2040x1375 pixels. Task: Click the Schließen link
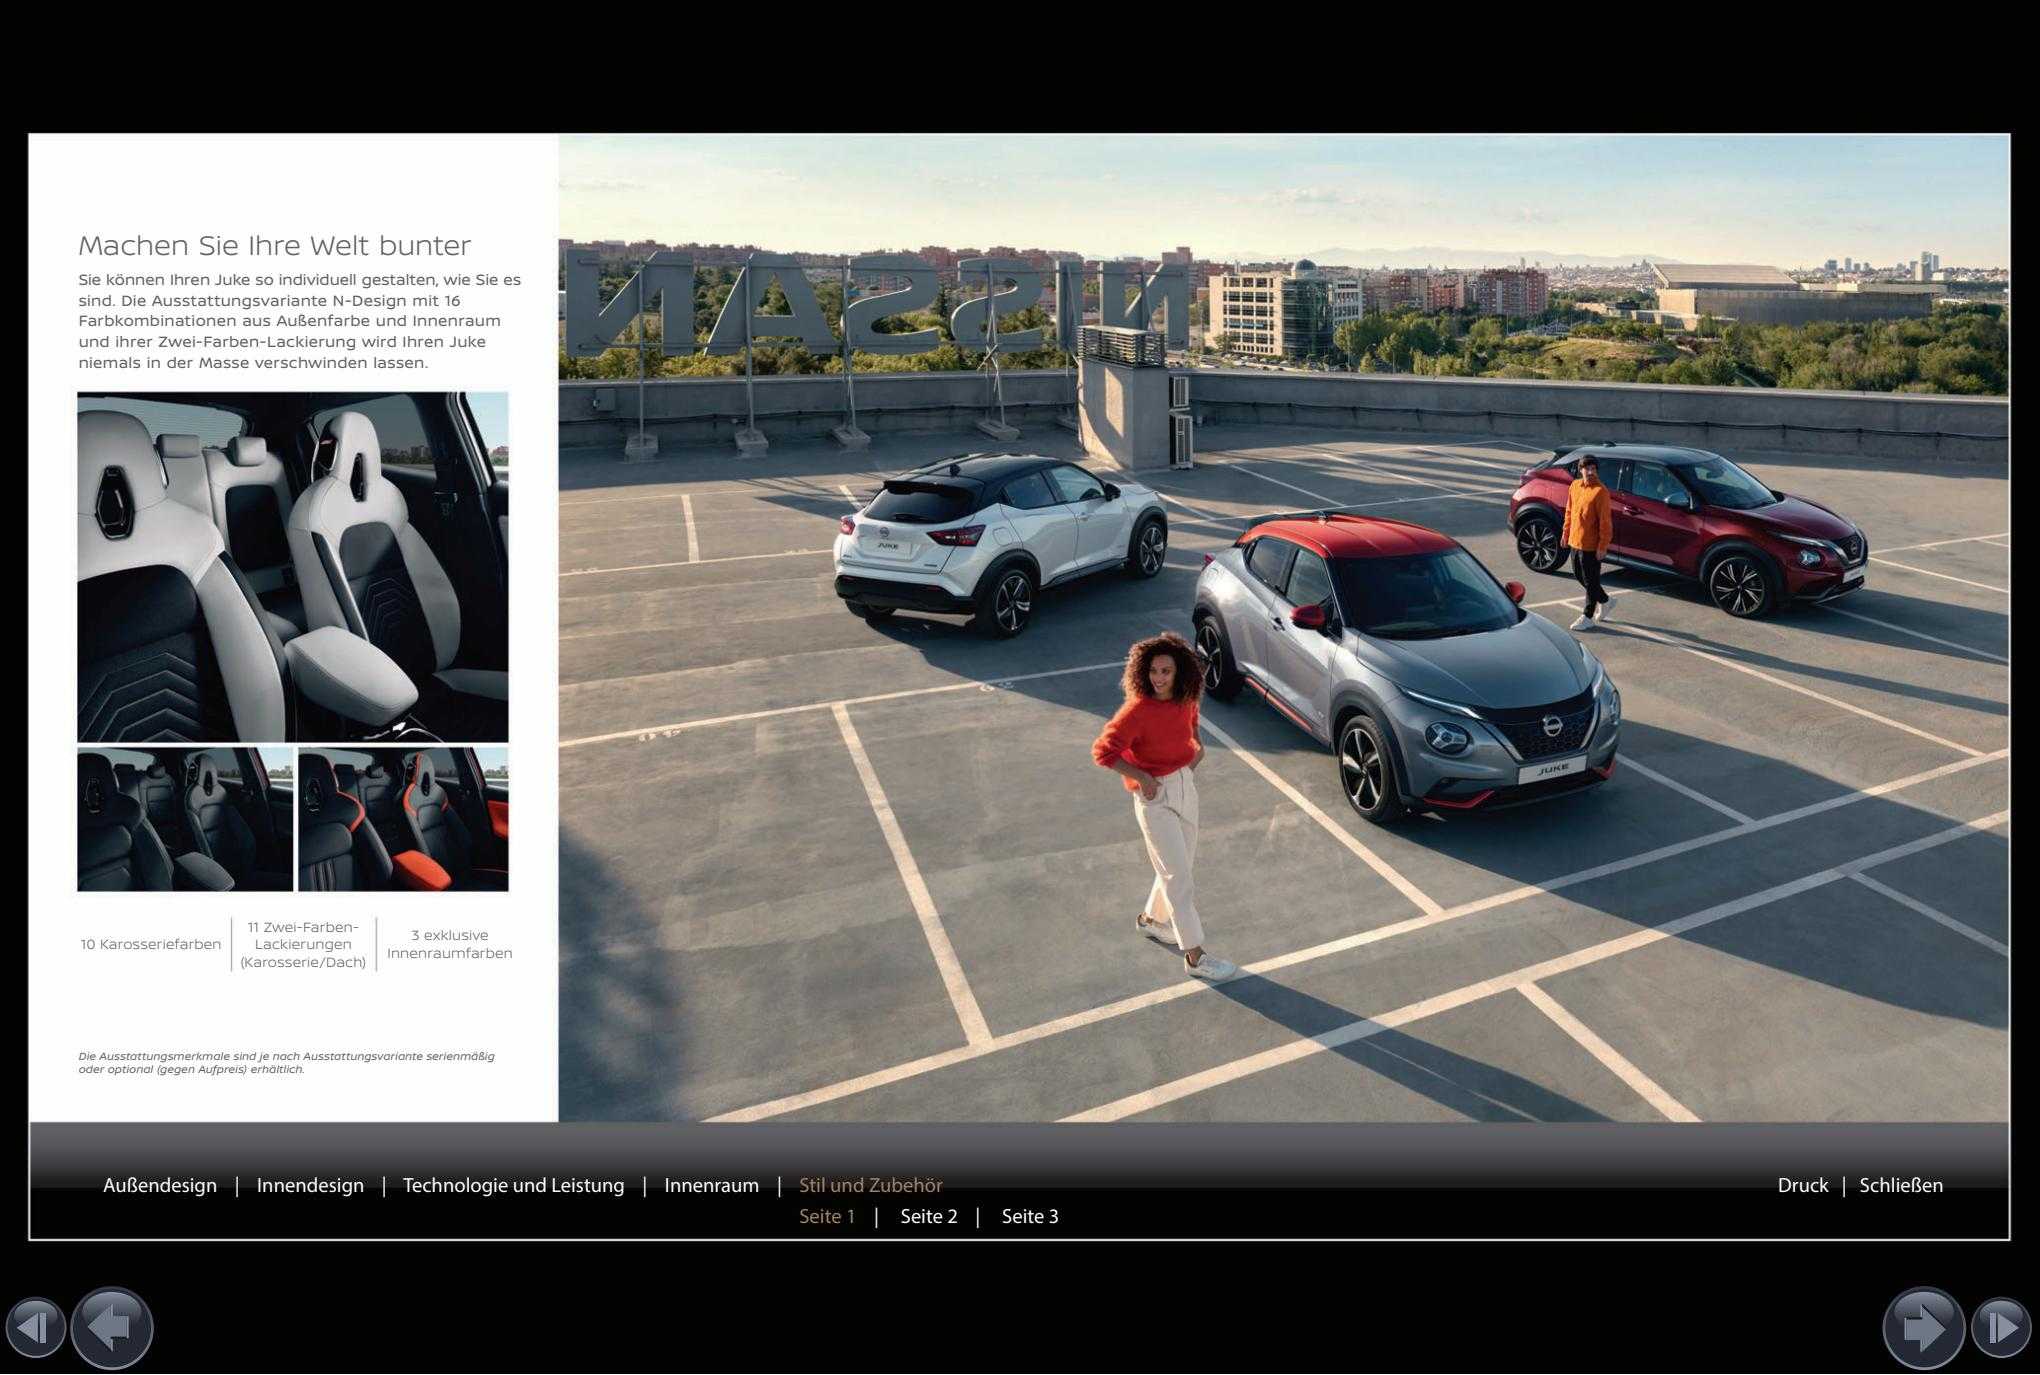[x=1901, y=1185]
